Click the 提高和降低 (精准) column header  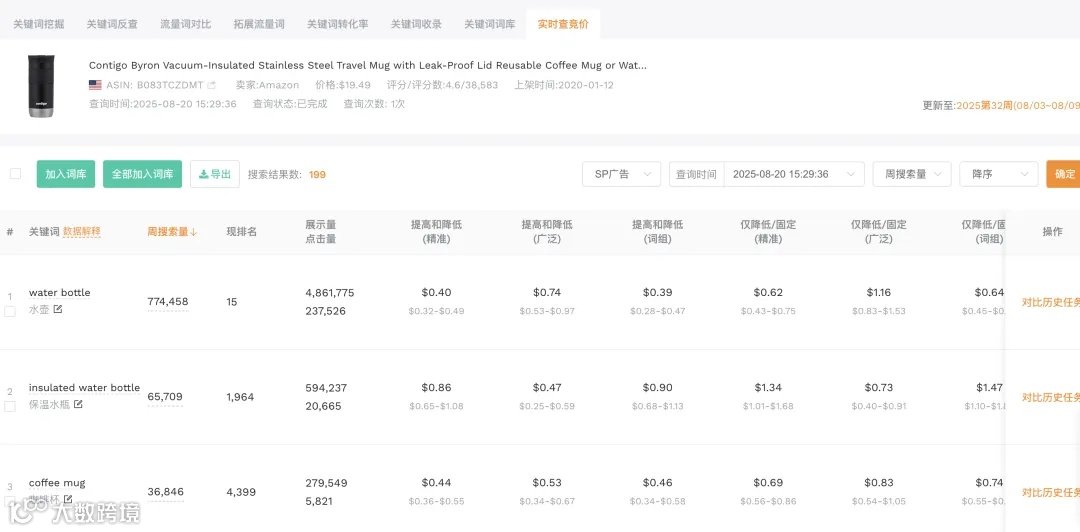[437, 232]
